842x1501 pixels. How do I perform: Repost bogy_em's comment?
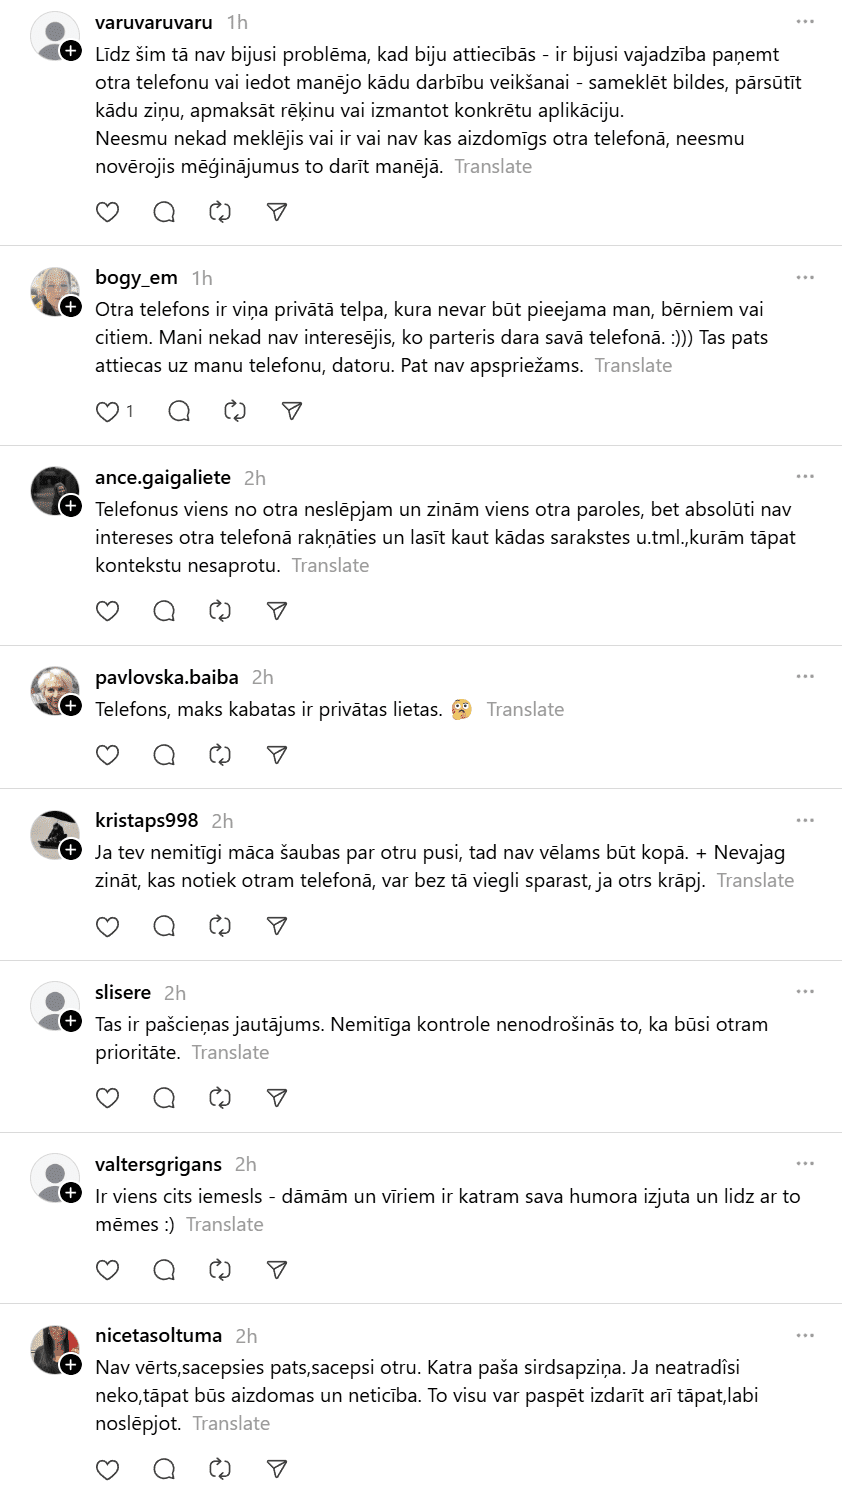(x=235, y=411)
